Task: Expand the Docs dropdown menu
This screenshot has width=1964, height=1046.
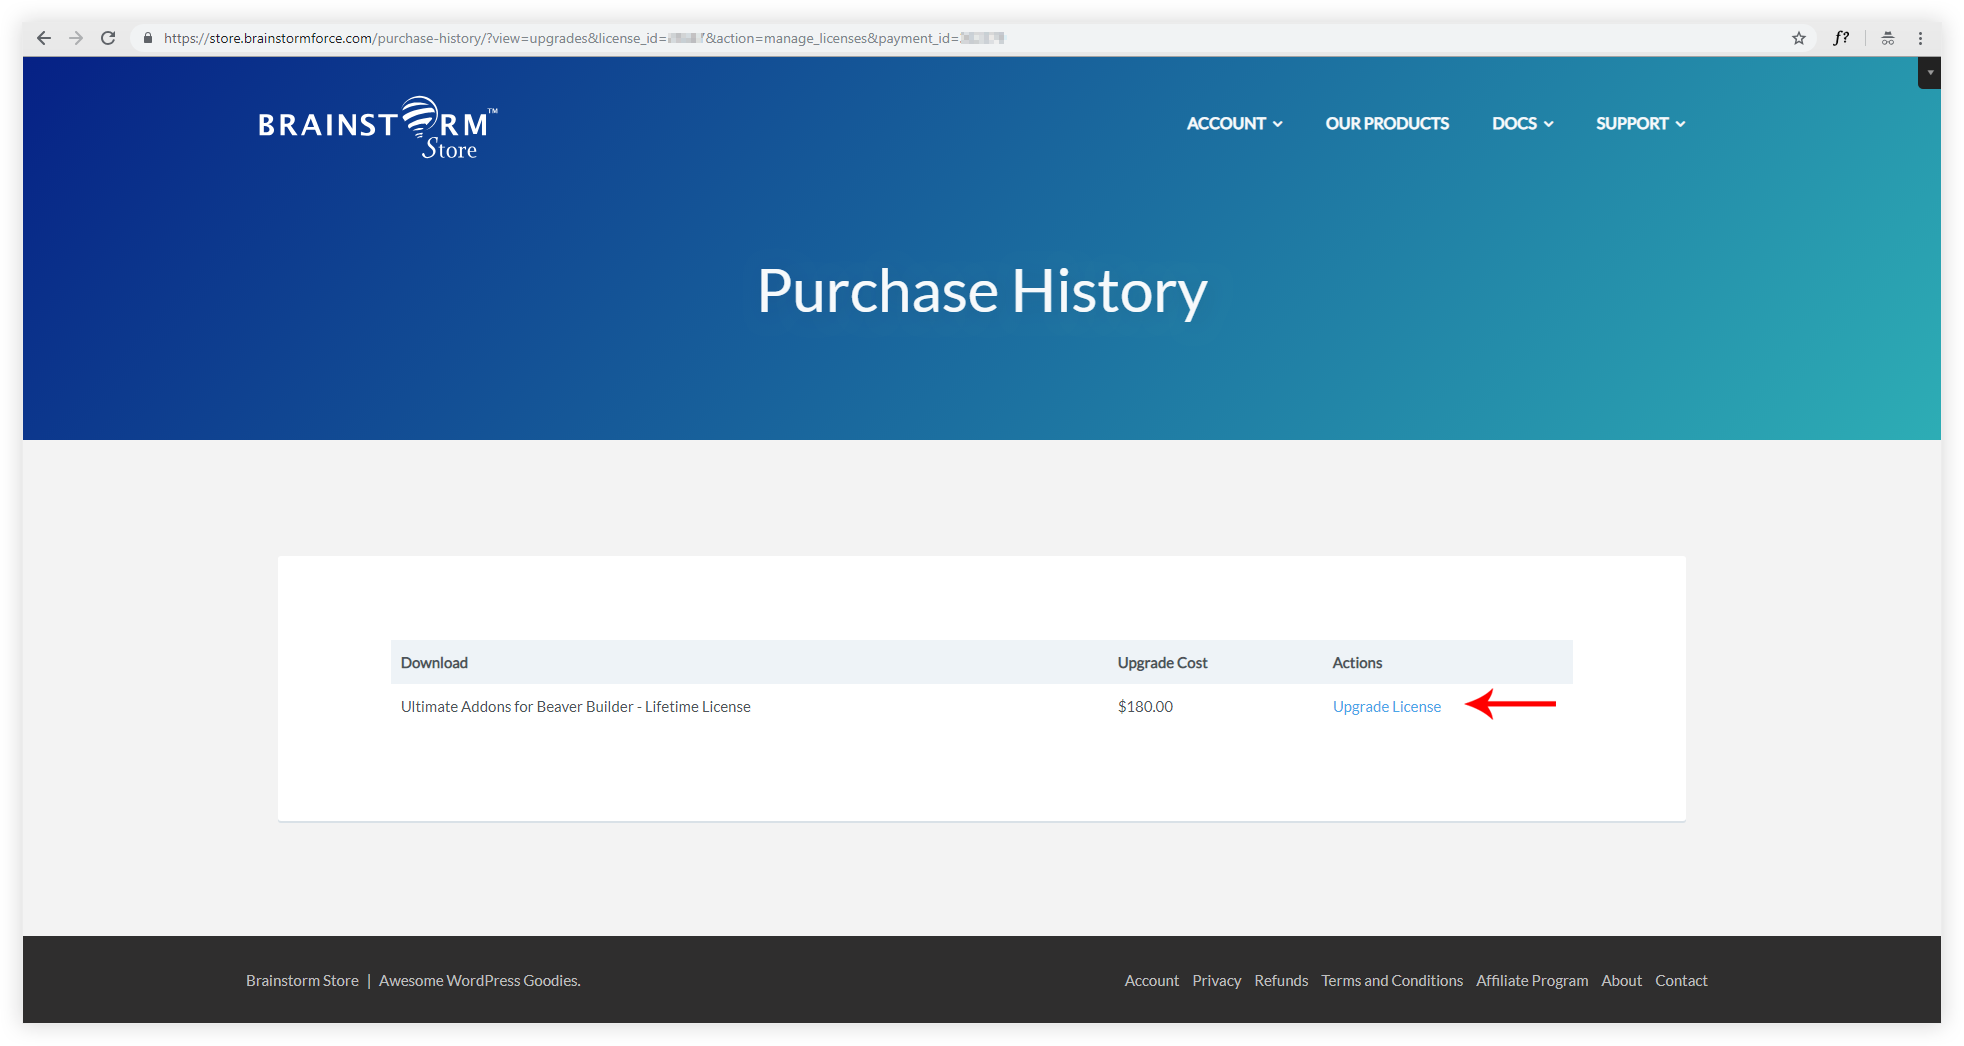Action: pyautogui.click(x=1522, y=124)
